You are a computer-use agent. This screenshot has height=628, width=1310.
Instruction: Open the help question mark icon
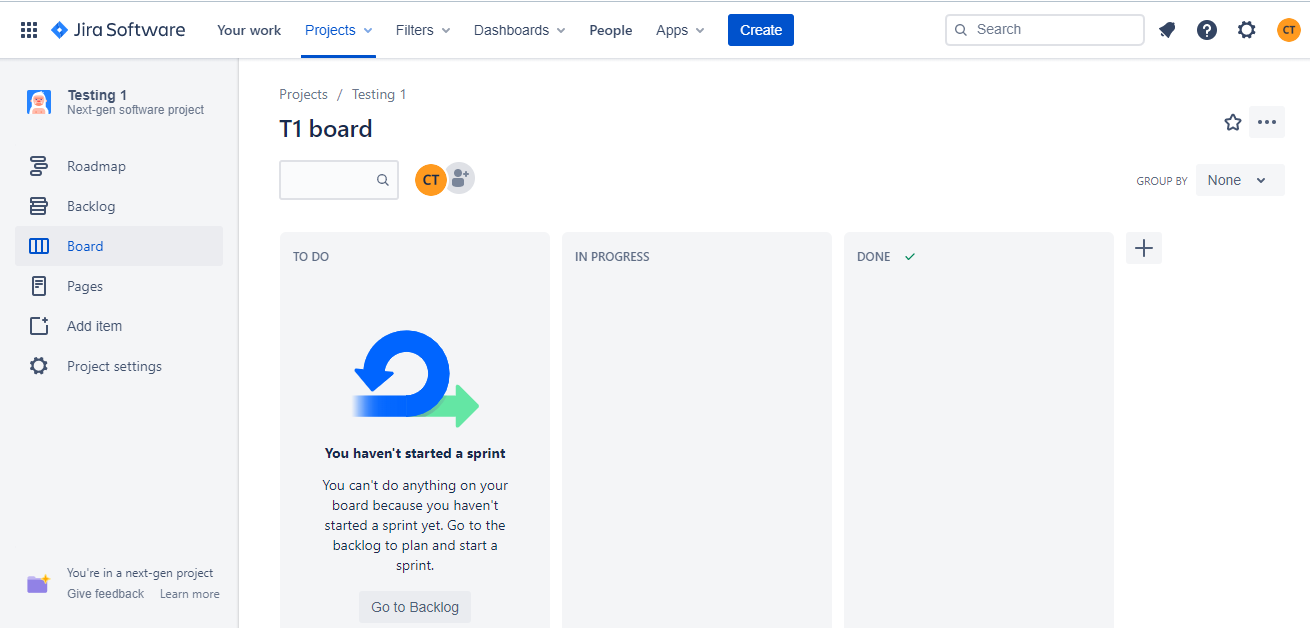1207,30
